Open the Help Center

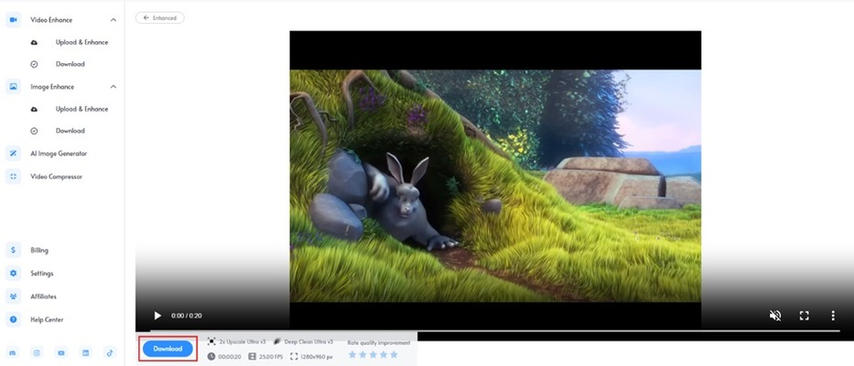[46, 320]
